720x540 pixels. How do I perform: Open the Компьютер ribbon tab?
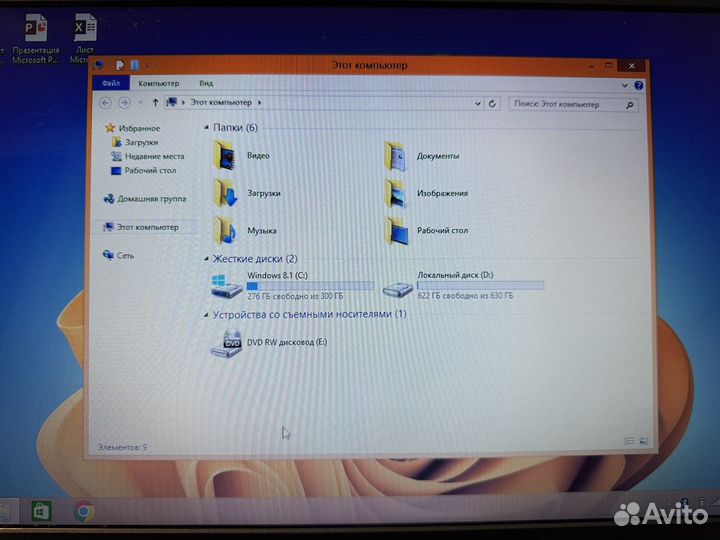[159, 83]
